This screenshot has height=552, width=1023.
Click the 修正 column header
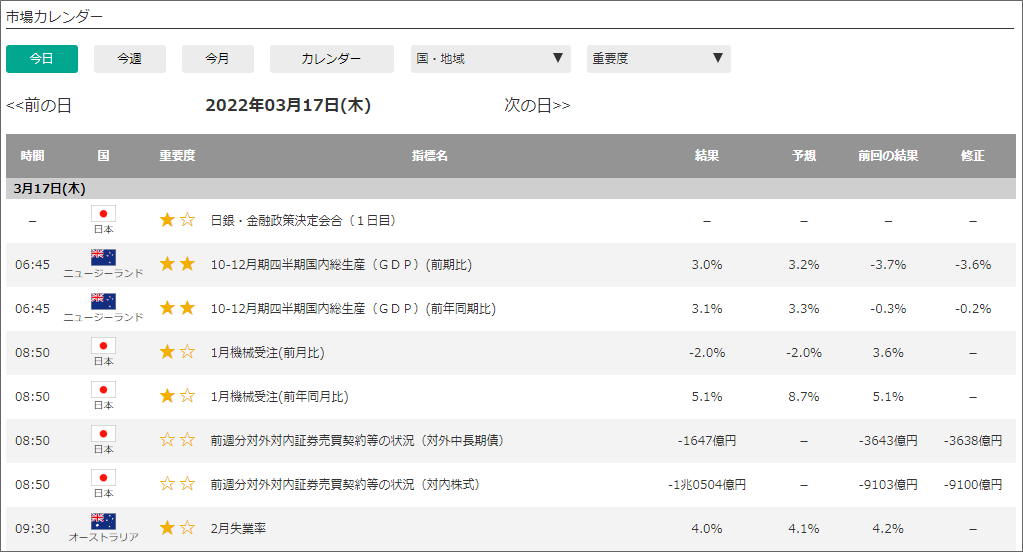(972, 156)
